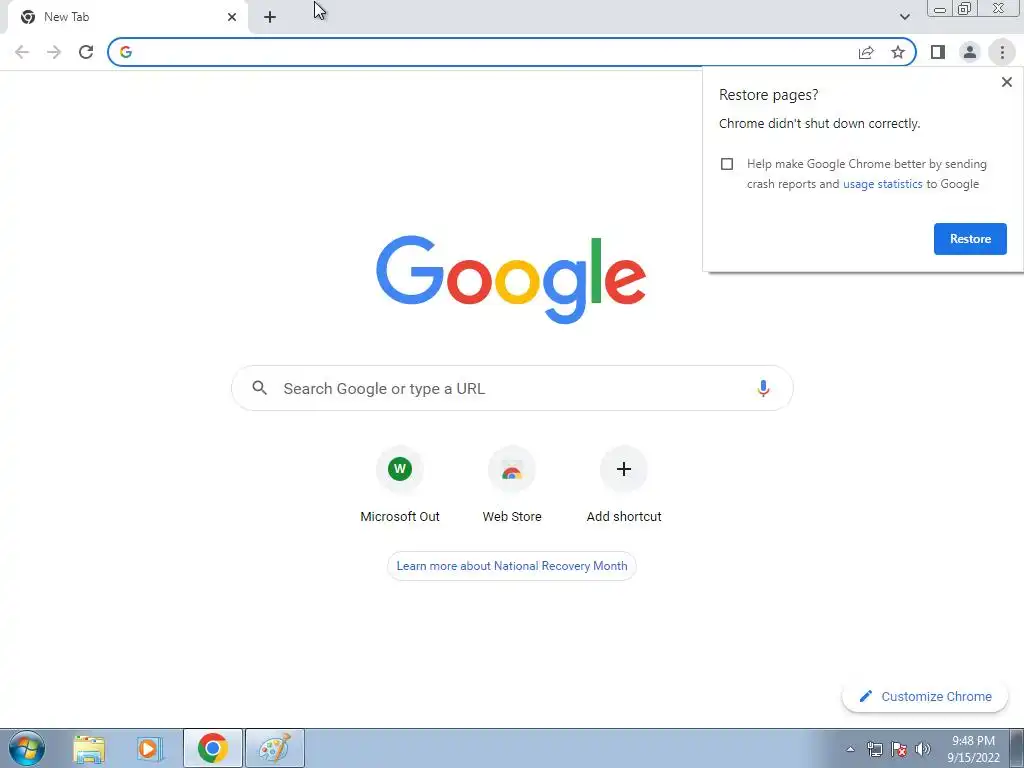This screenshot has height=768, width=1024.
Task: Click the Search Google or type a URL box
Action: (512, 389)
